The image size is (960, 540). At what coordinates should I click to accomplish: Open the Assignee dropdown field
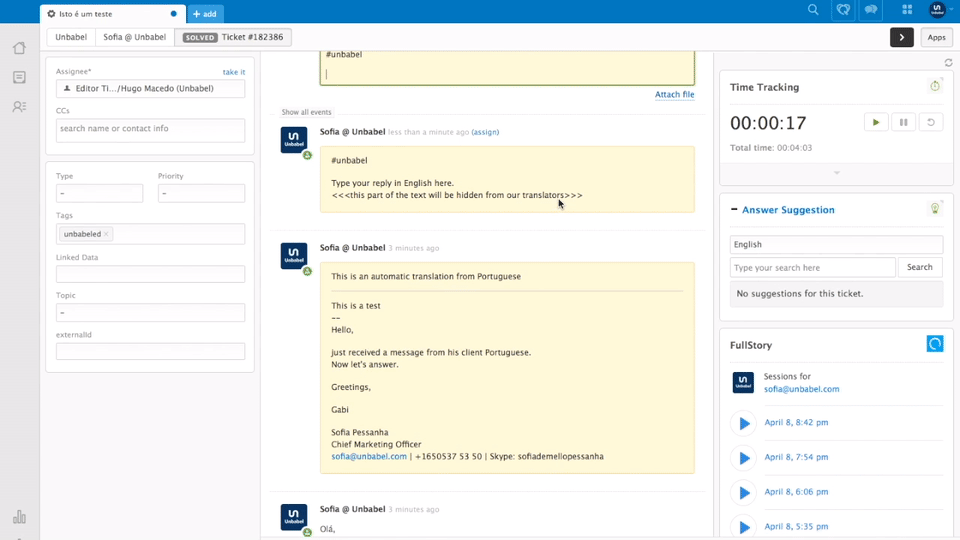tap(151, 88)
